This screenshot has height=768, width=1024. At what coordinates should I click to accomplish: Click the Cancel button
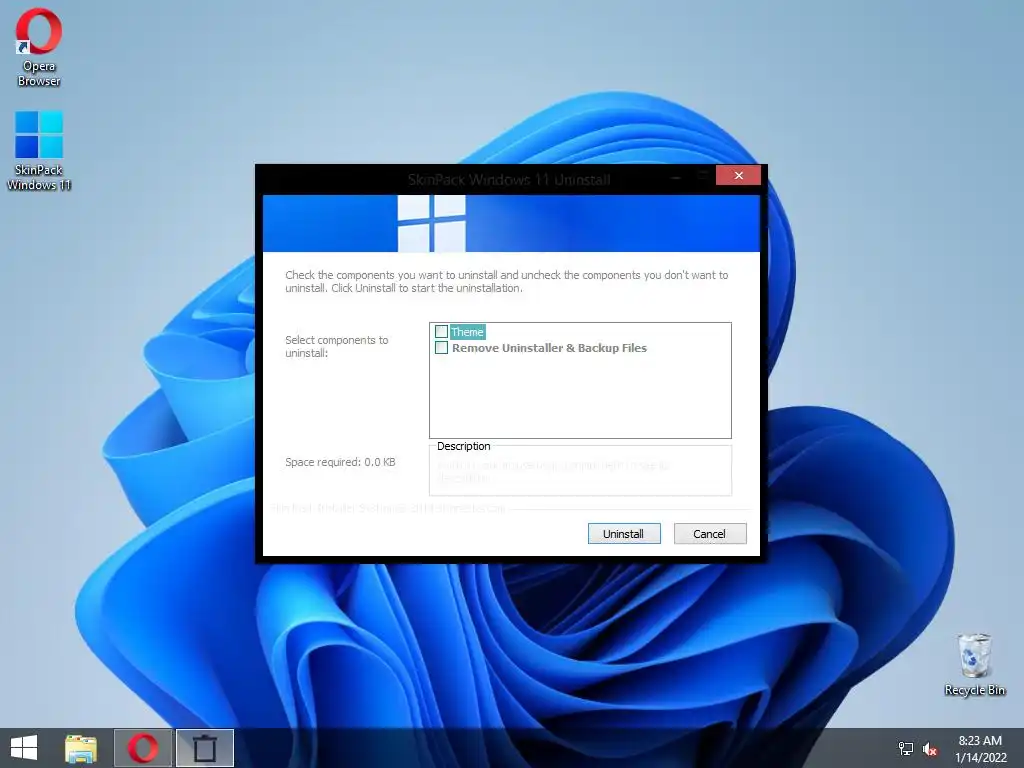click(x=710, y=534)
